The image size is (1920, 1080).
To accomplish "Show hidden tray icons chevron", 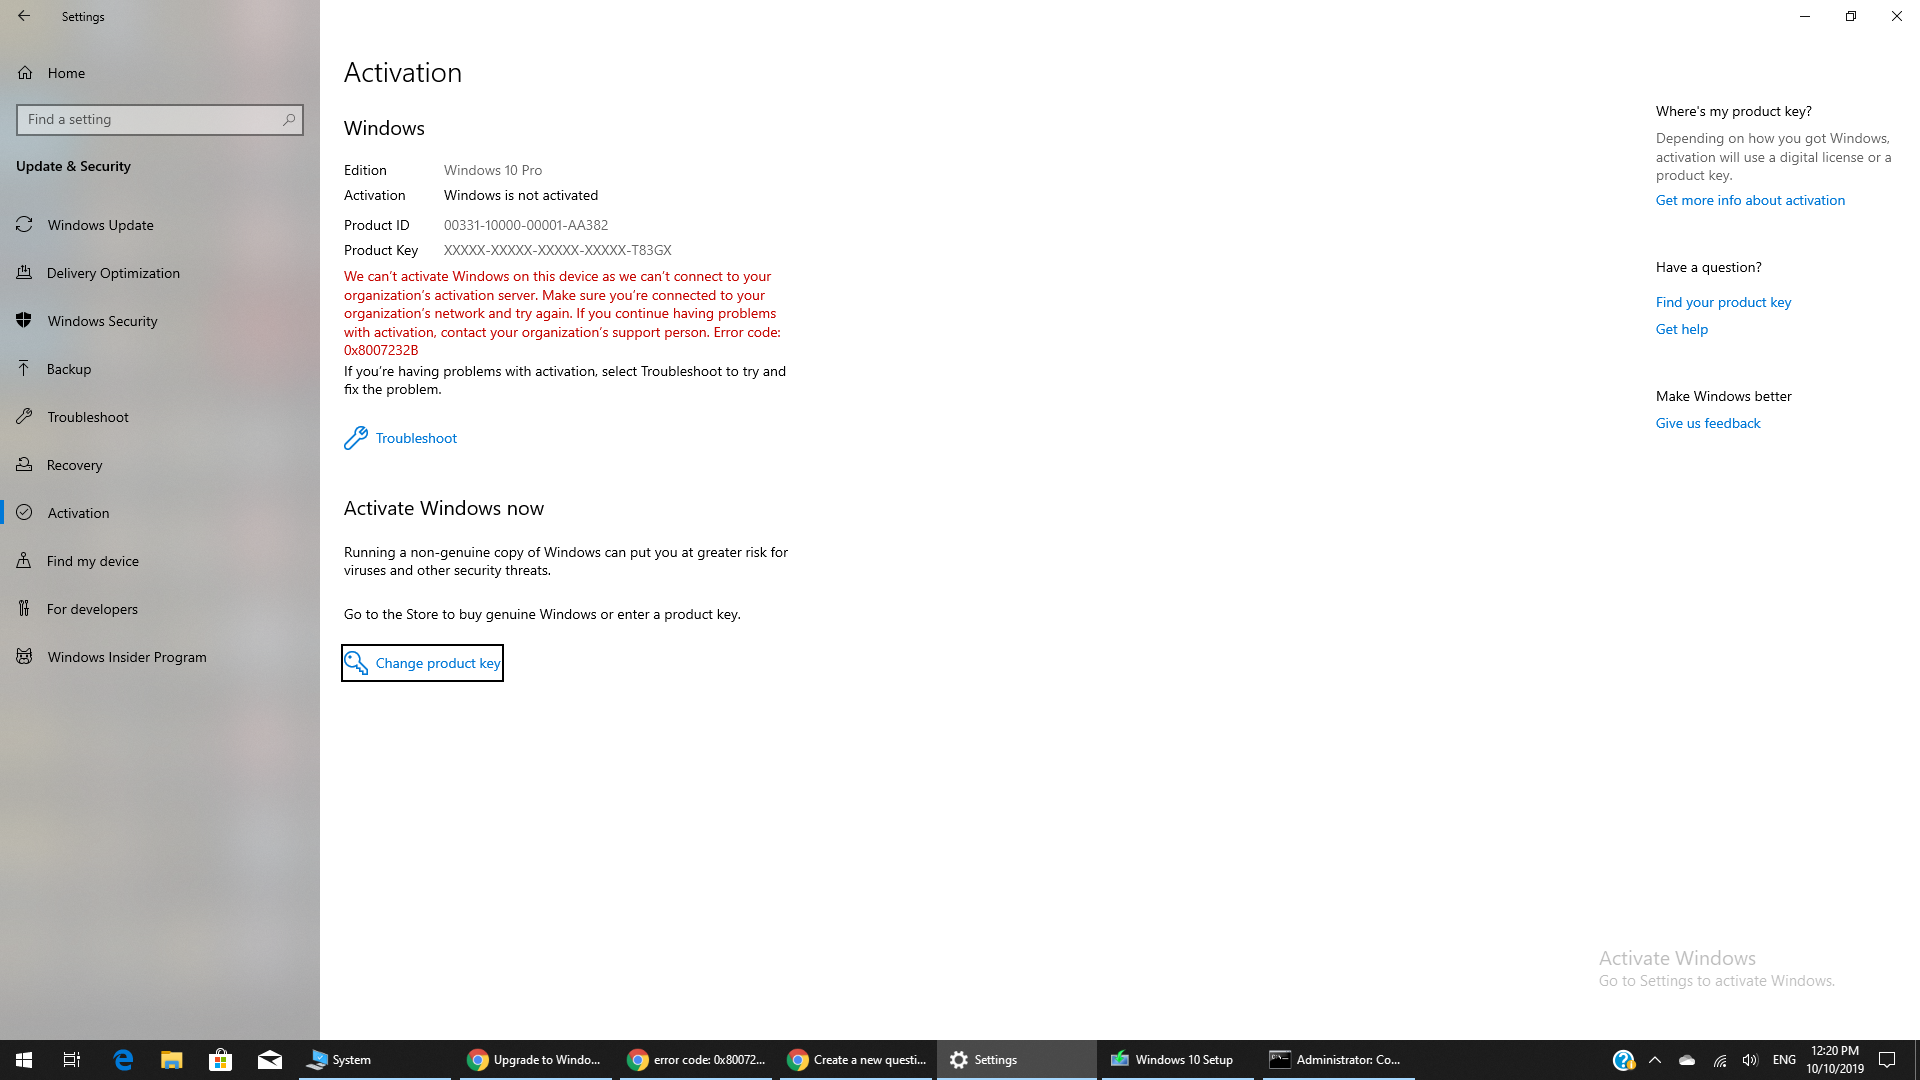I will pos(1655,1060).
